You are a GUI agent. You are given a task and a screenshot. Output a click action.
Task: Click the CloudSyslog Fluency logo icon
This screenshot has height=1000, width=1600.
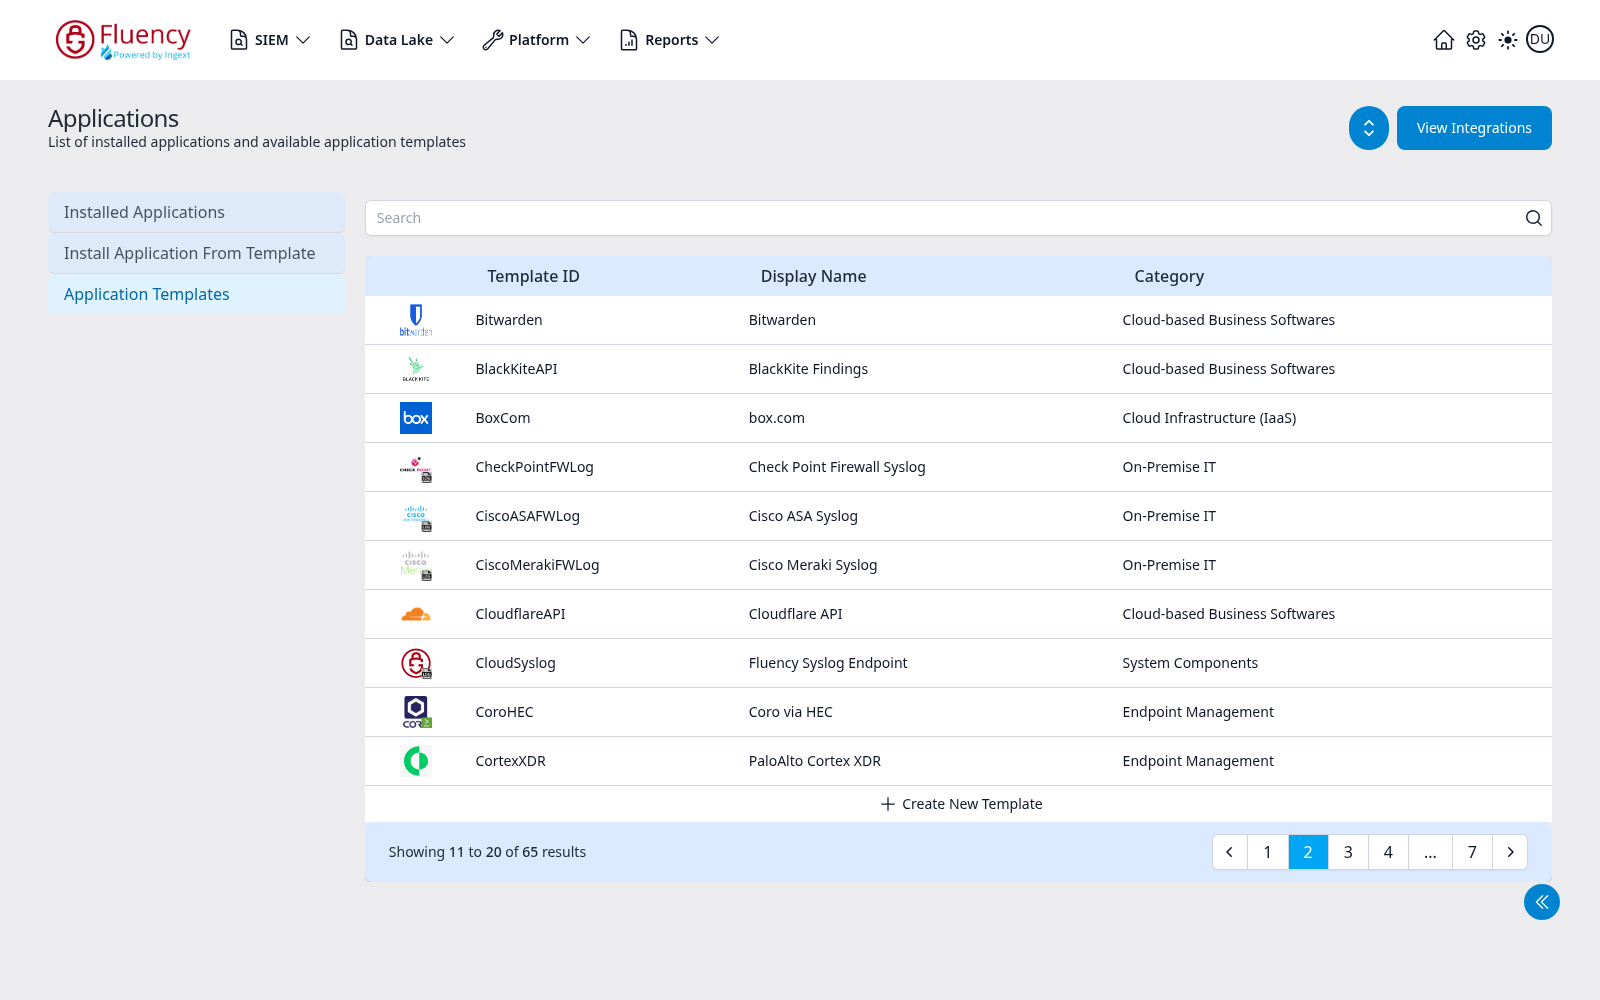[x=416, y=663]
